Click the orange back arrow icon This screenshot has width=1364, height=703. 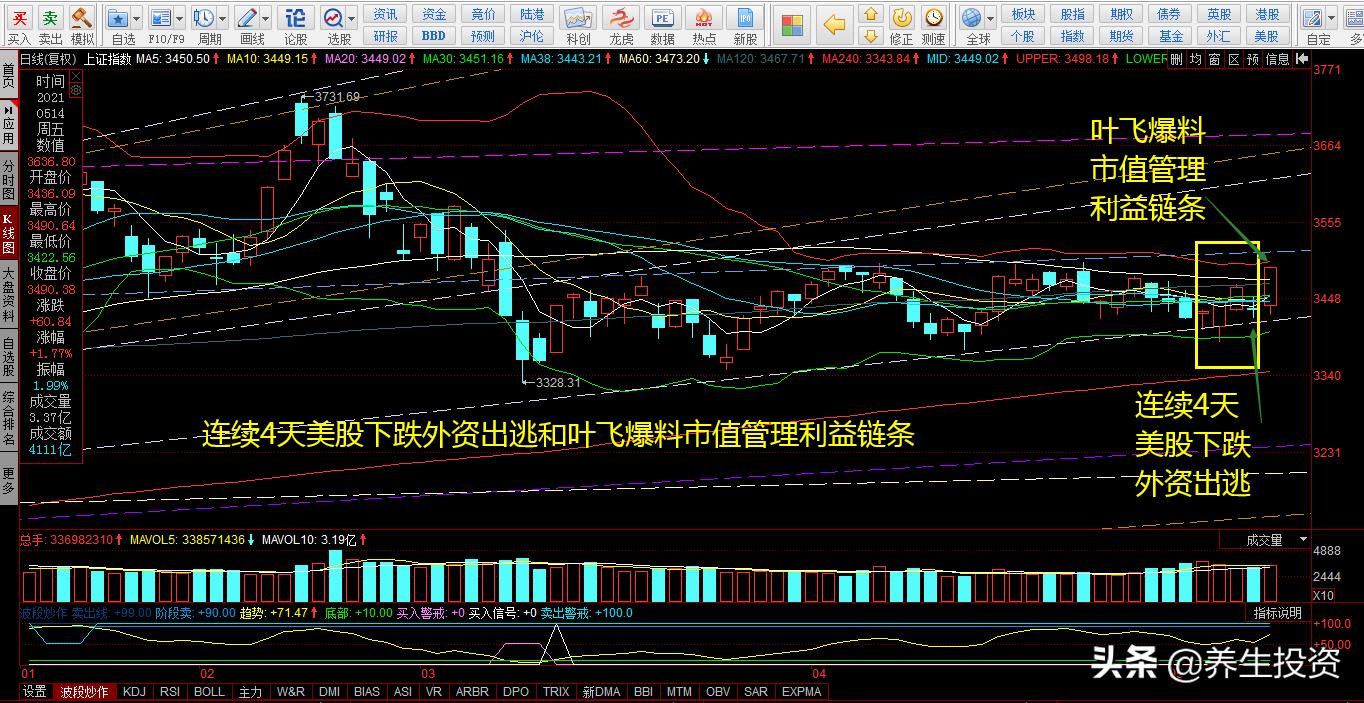point(833,24)
